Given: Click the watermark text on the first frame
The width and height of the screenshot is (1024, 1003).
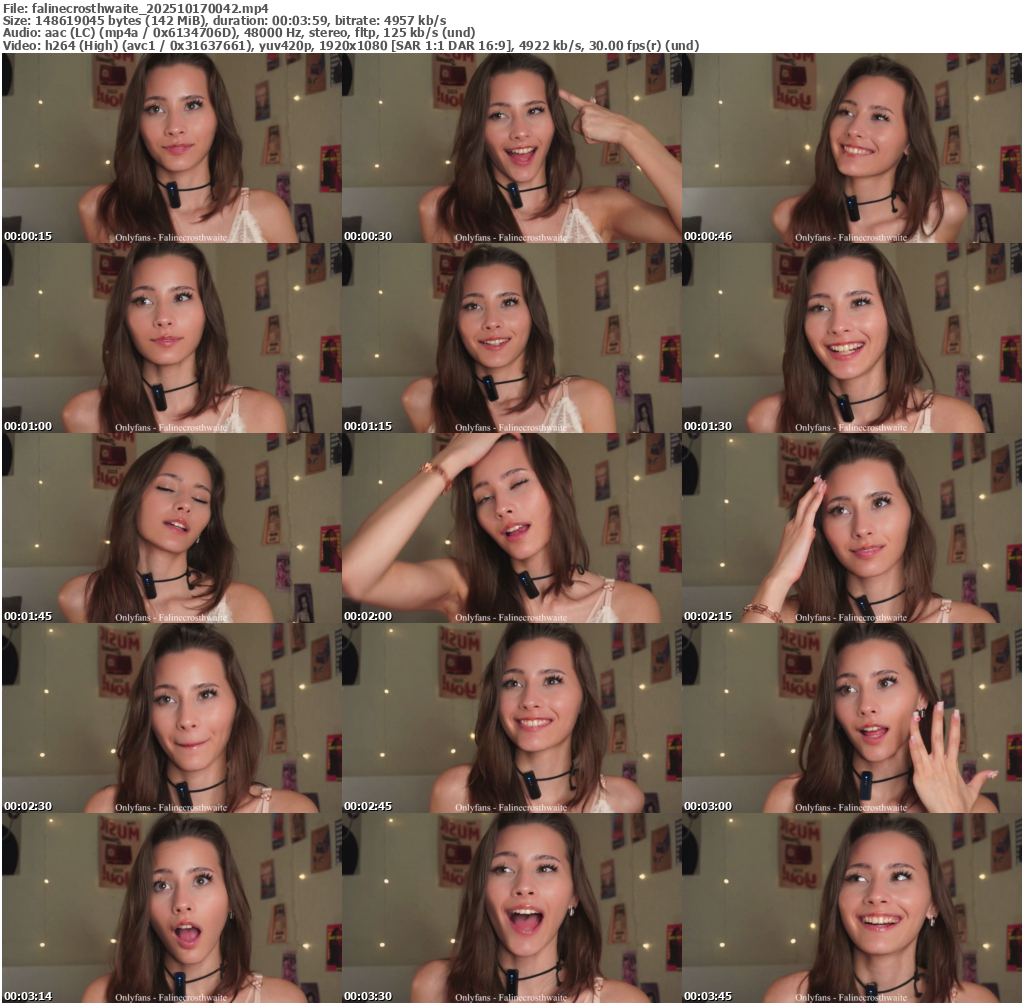Looking at the screenshot, I should [171, 238].
